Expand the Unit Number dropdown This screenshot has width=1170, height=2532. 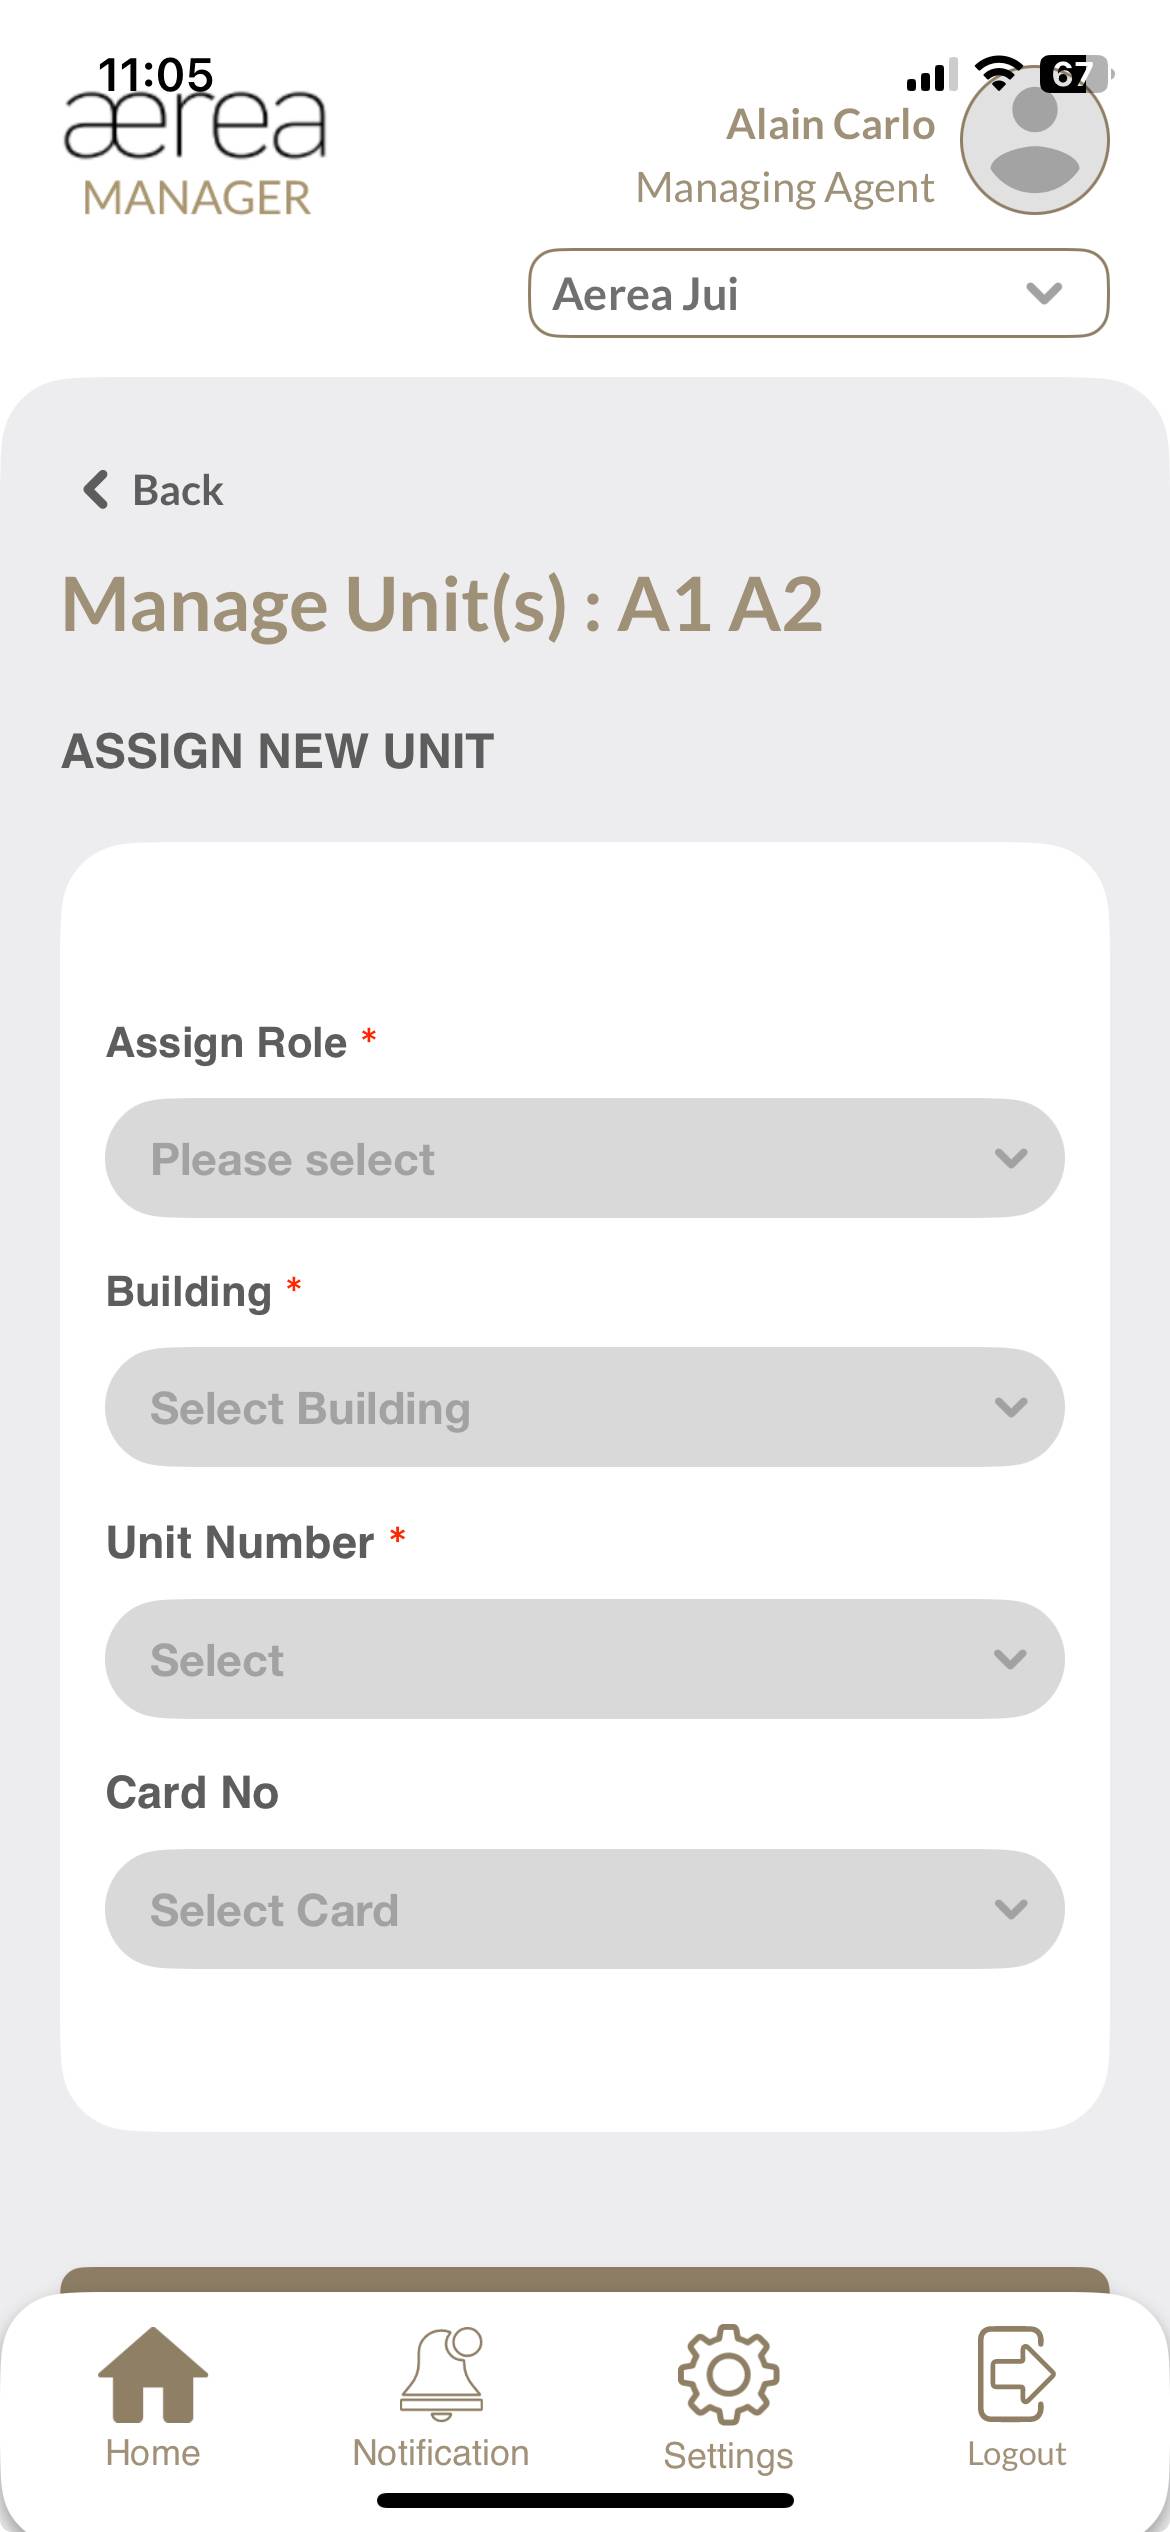click(x=584, y=1659)
